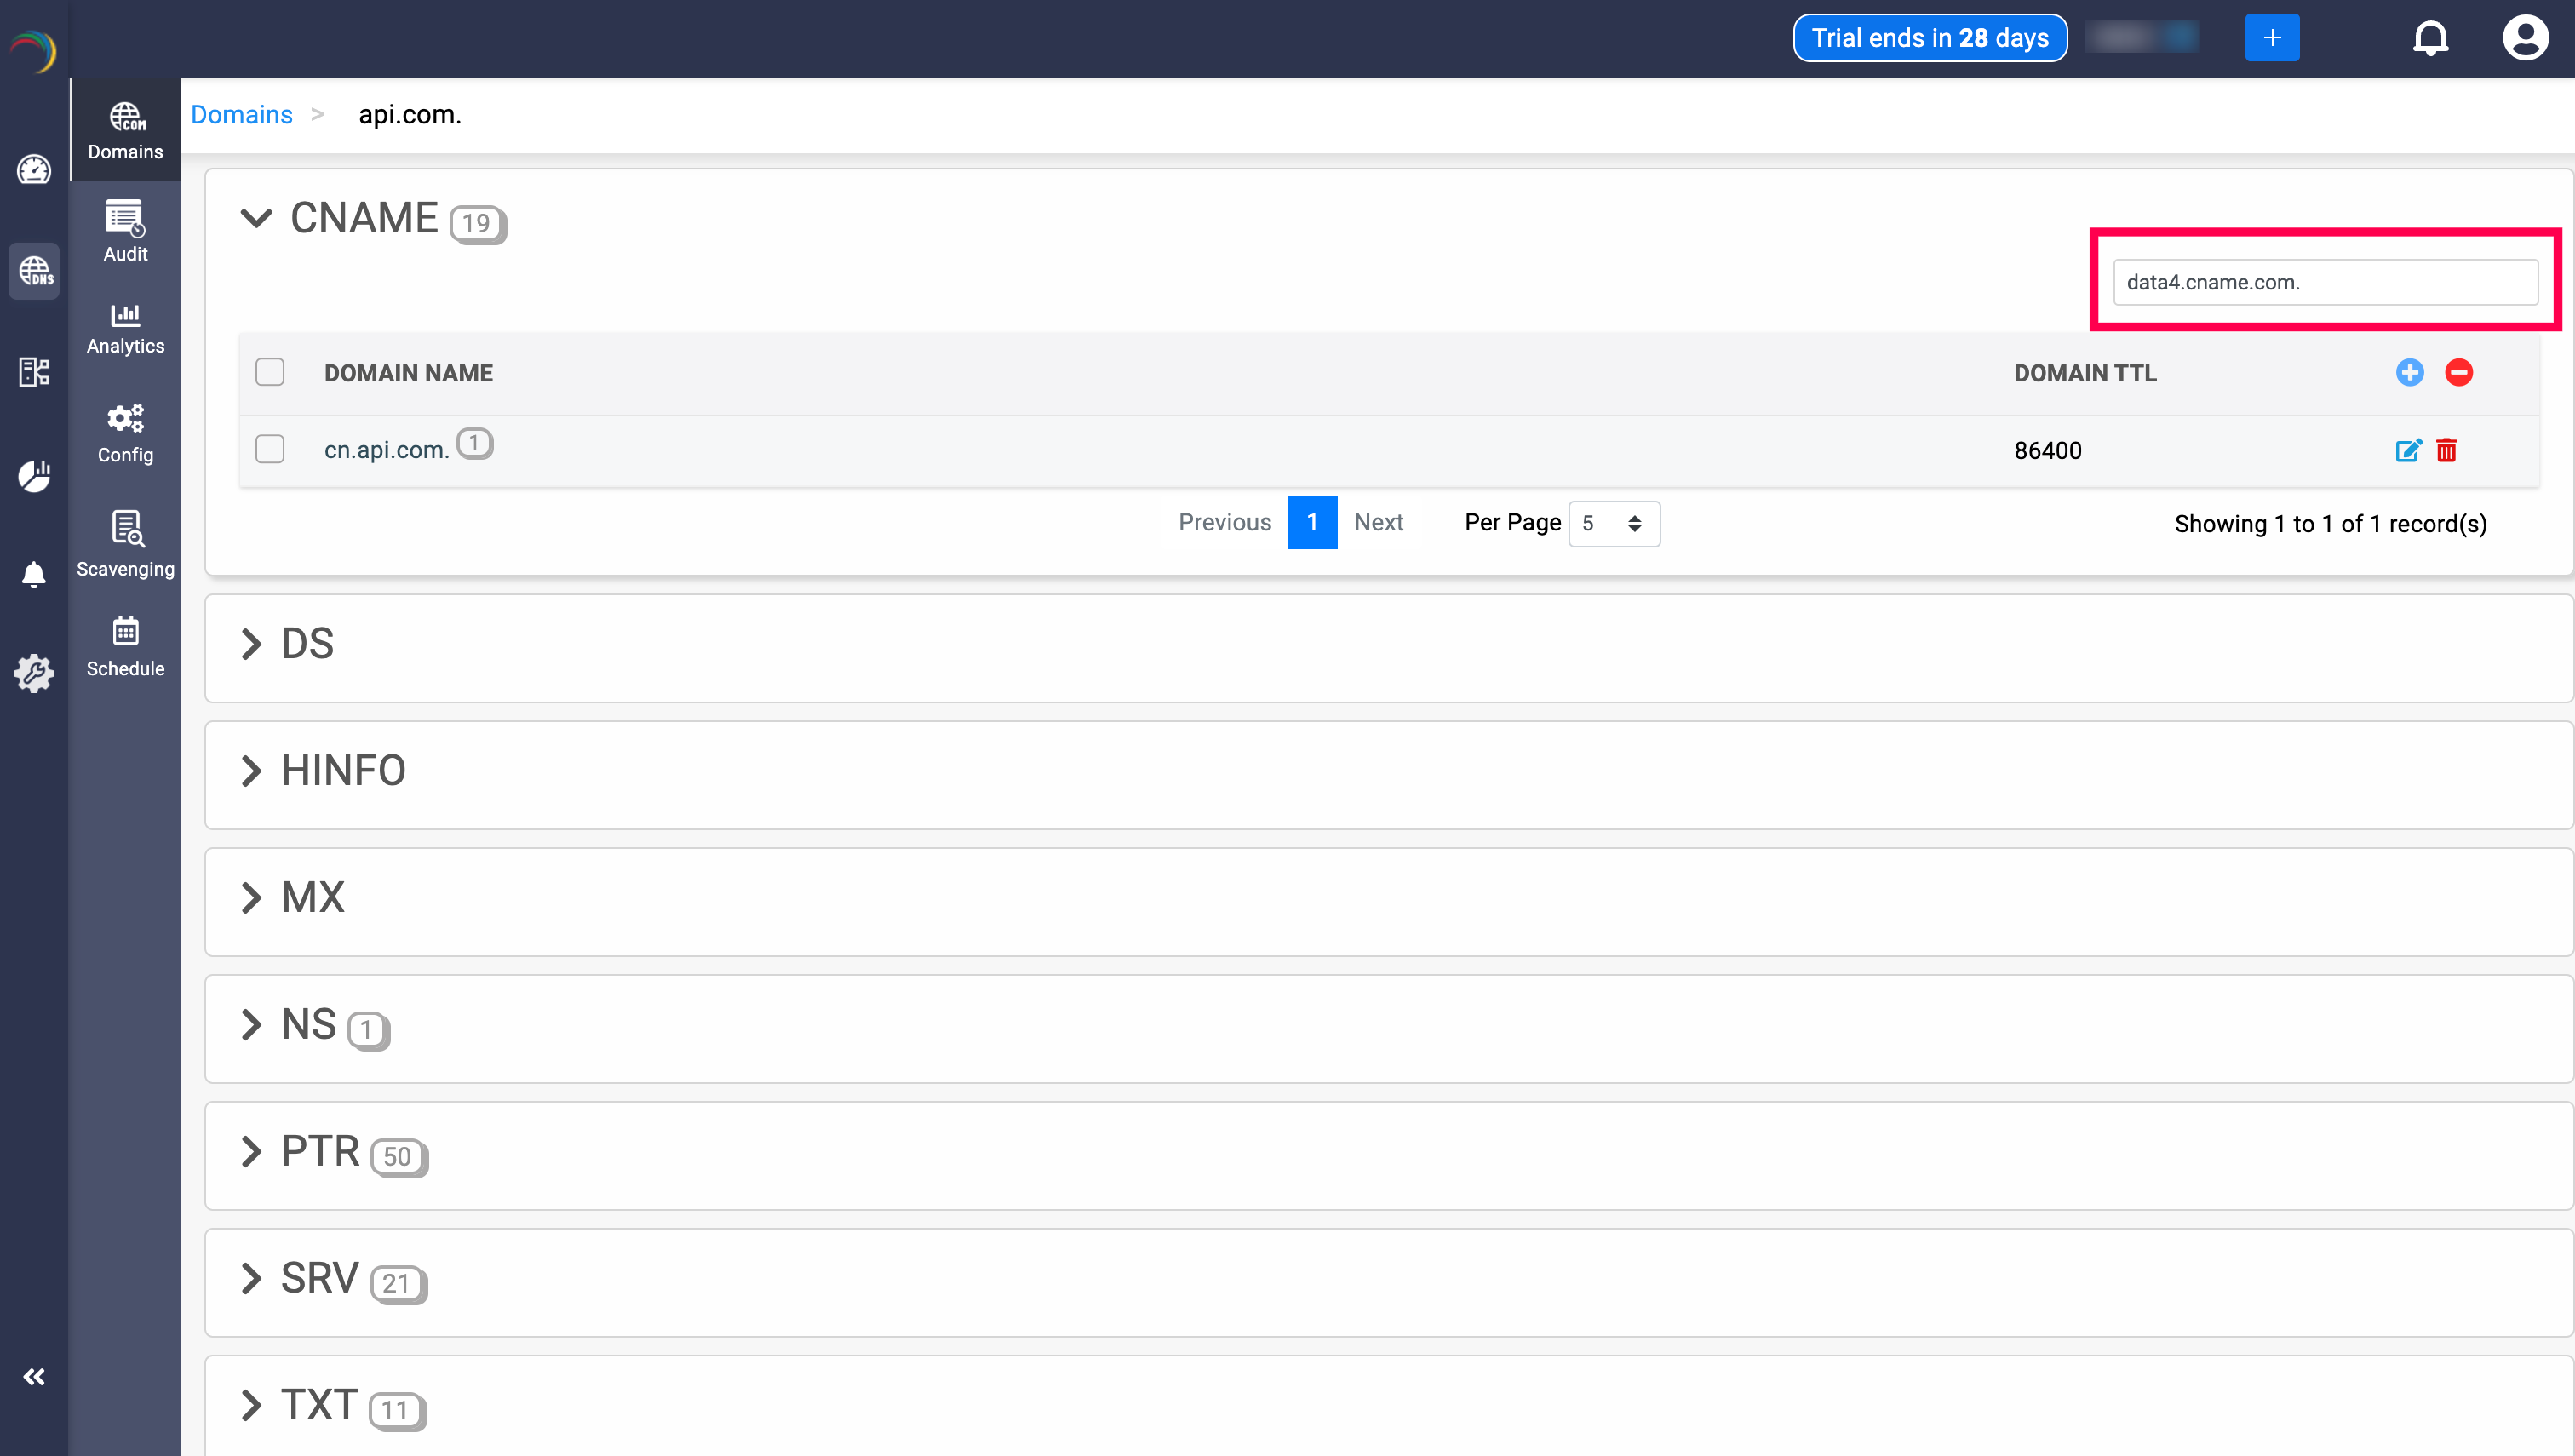Image resolution: width=2575 pixels, height=1456 pixels.
Task: Edit the cn.api.com. record
Action: (x=2408, y=450)
